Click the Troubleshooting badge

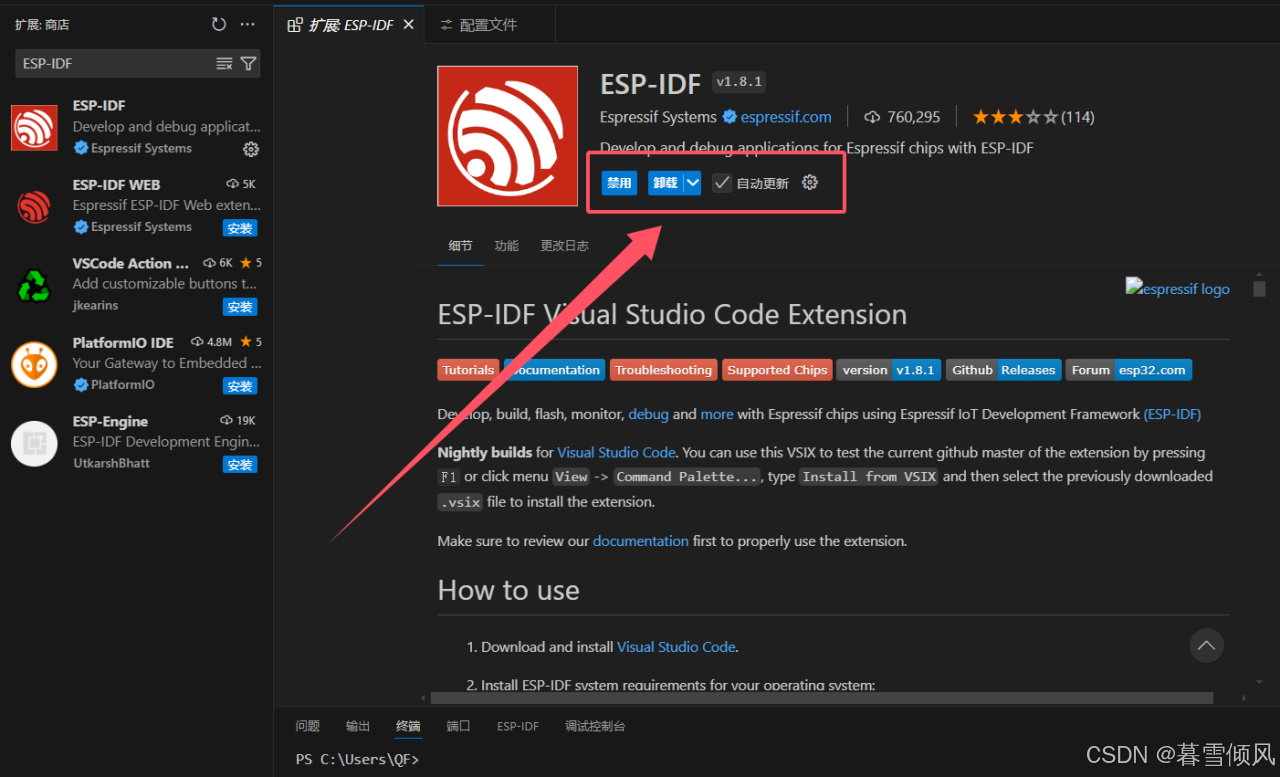663,370
